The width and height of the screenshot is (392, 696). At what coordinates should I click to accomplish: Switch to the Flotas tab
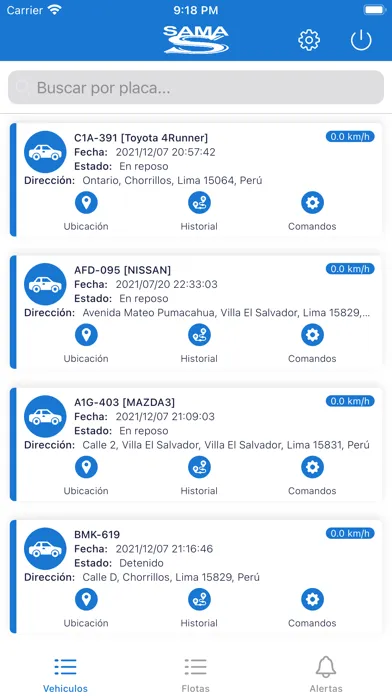pyautogui.click(x=196, y=675)
